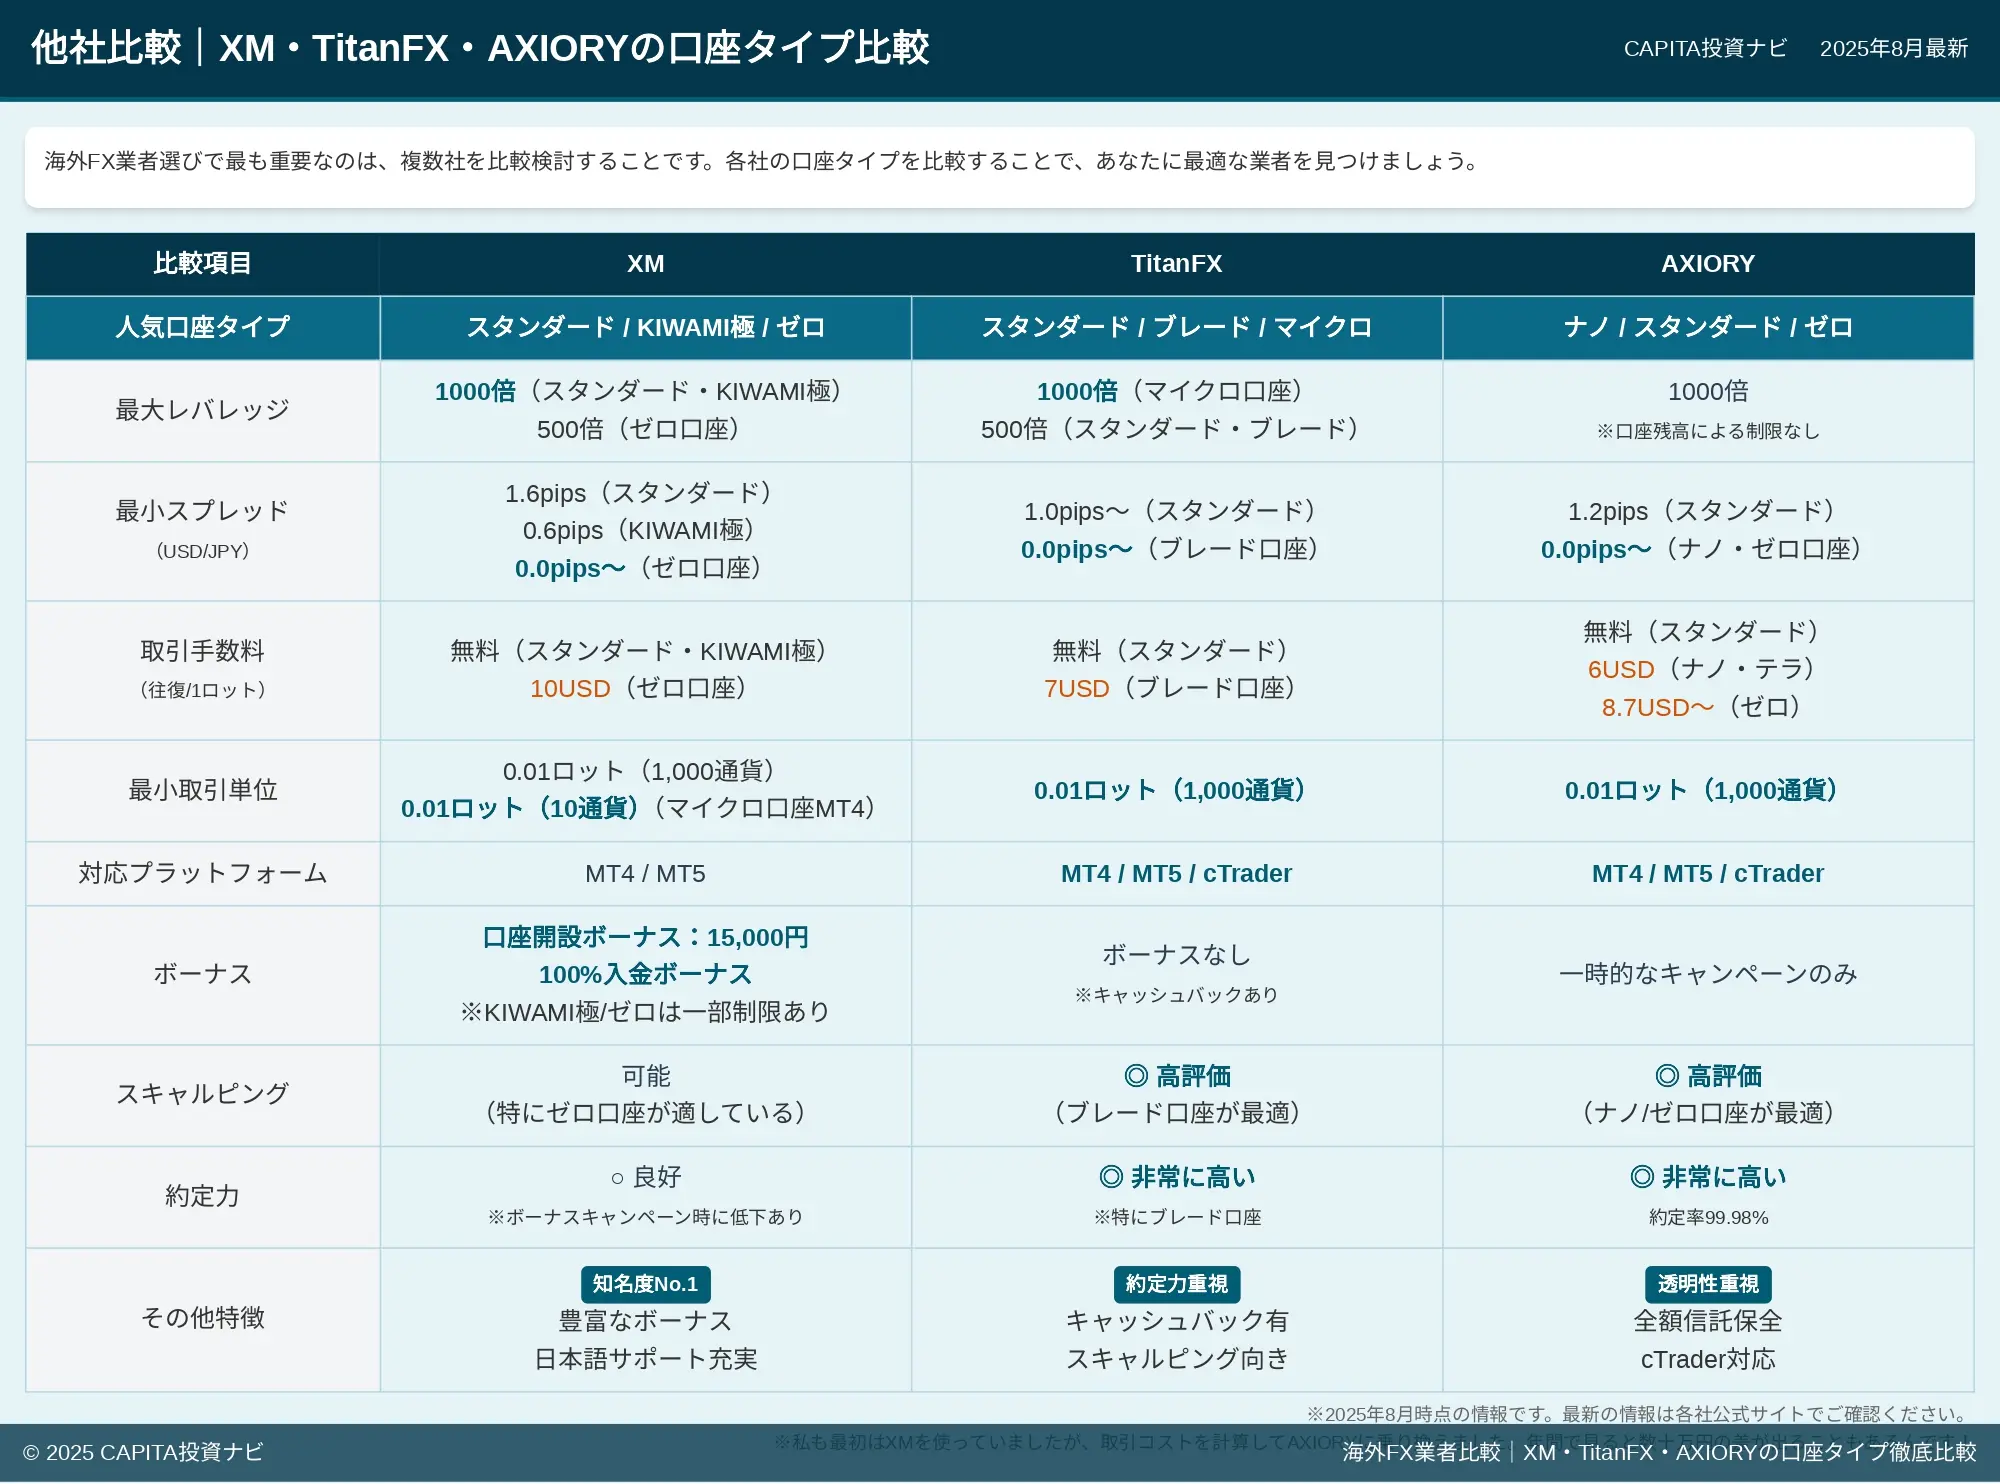Click the 知名度No.1 badge

tap(645, 1284)
